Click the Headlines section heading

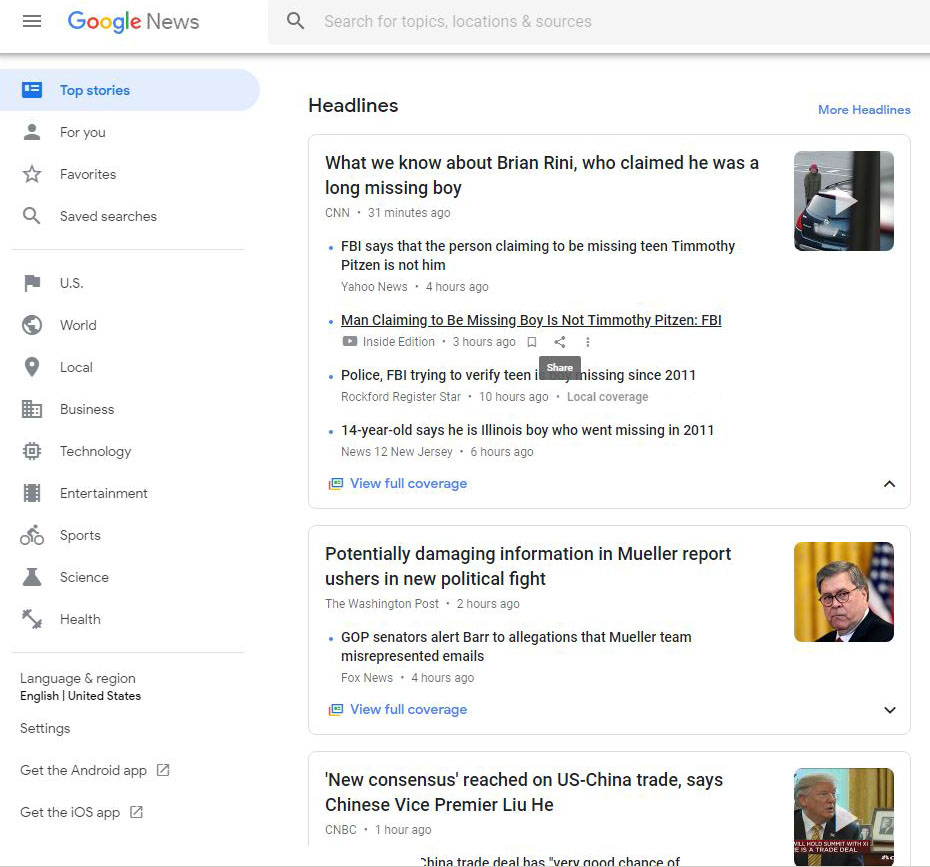(353, 106)
